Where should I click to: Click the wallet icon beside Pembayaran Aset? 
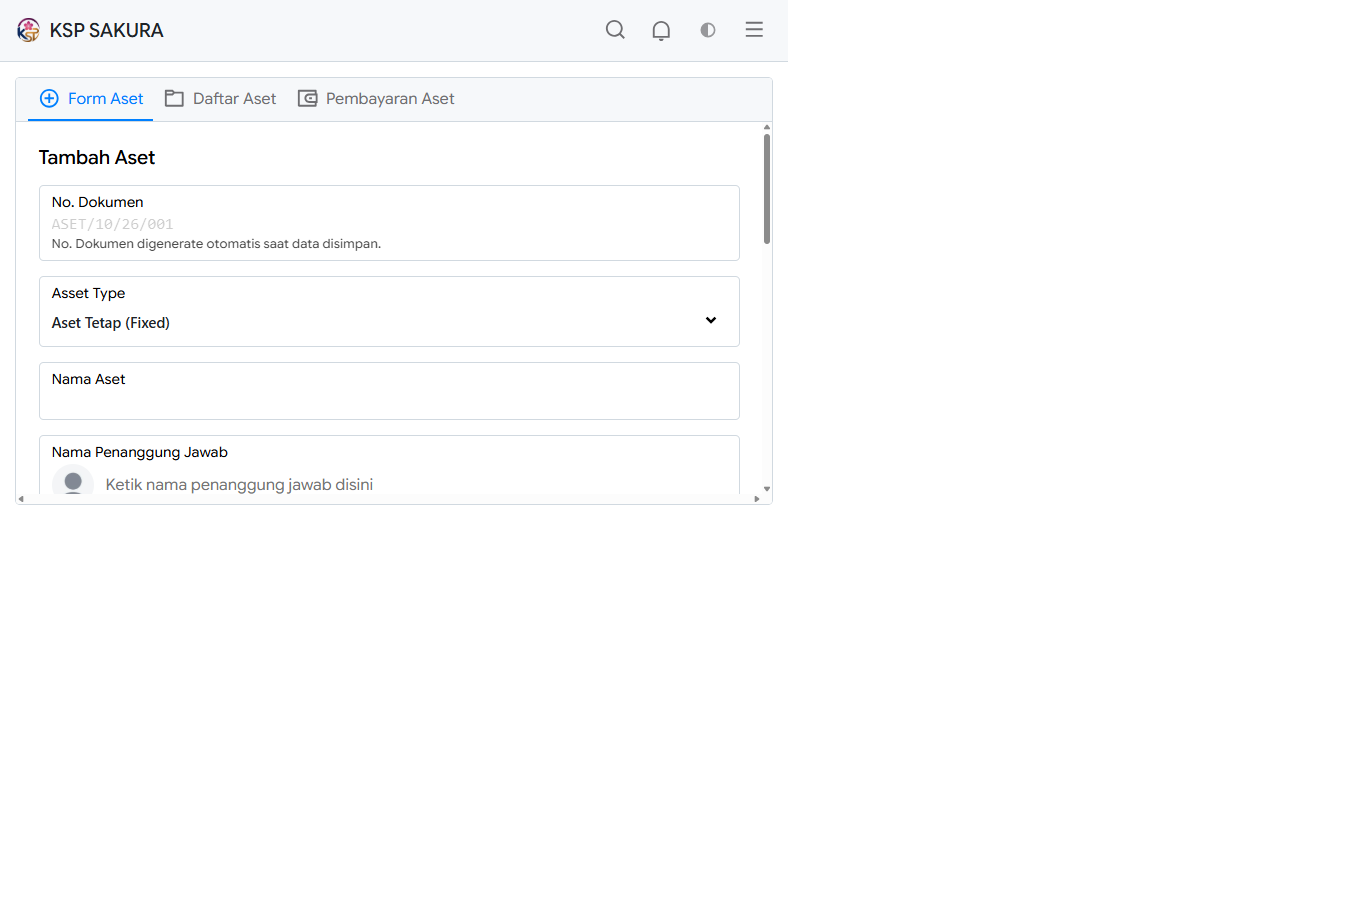coord(307,98)
